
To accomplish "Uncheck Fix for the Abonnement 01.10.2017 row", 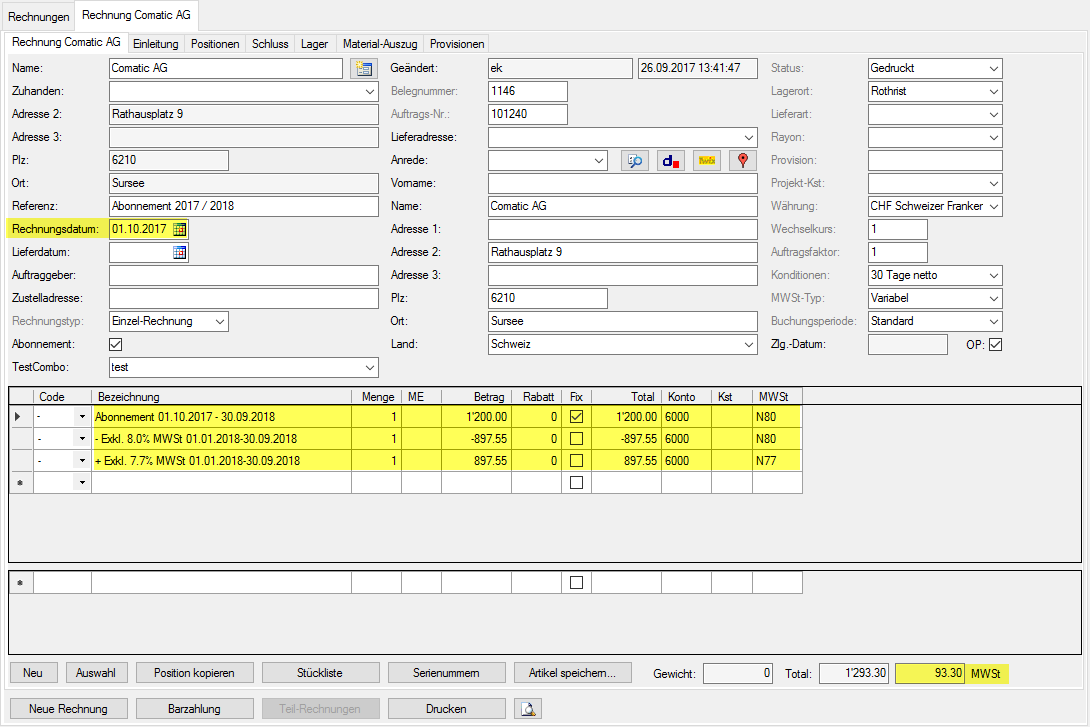I will [576, 416].
